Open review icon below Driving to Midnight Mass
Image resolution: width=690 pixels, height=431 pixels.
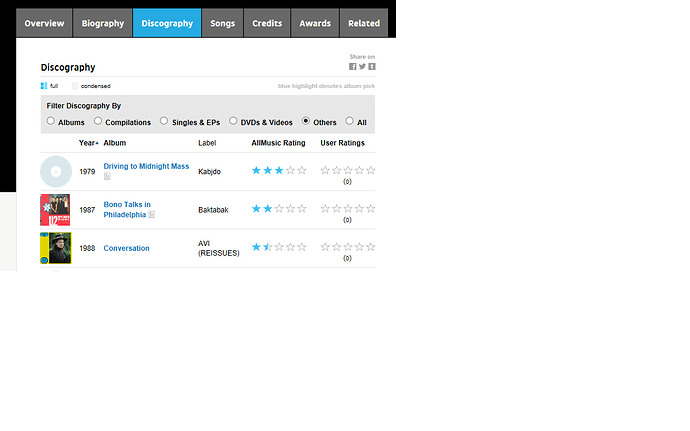pyautogui.click(x=107, y=176)
